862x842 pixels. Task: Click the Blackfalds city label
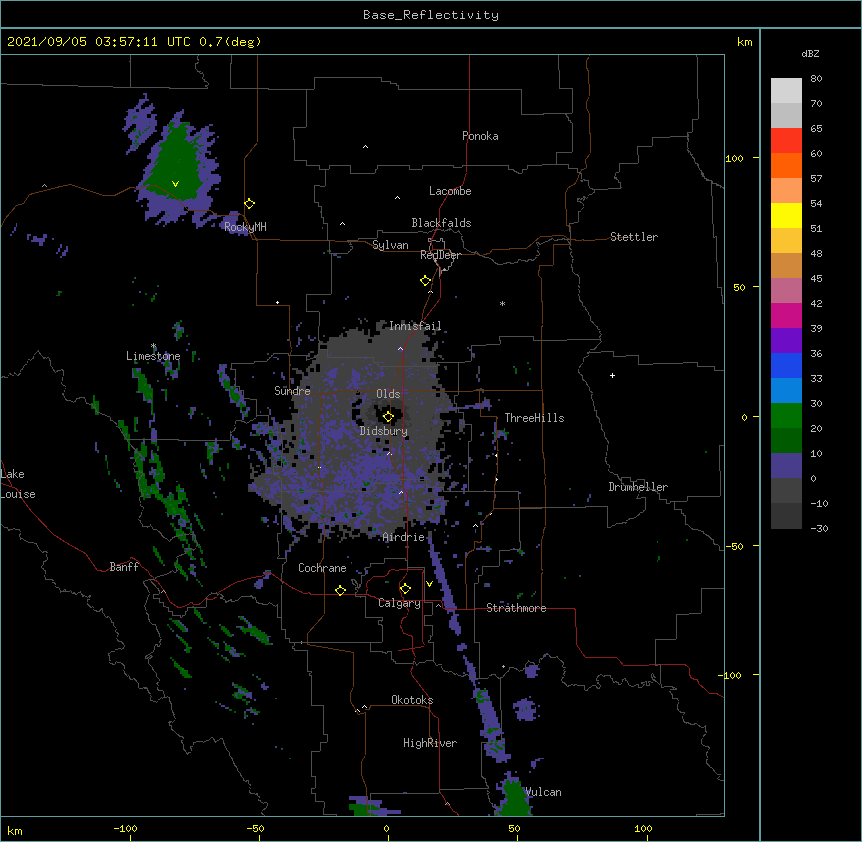(441, 223)
